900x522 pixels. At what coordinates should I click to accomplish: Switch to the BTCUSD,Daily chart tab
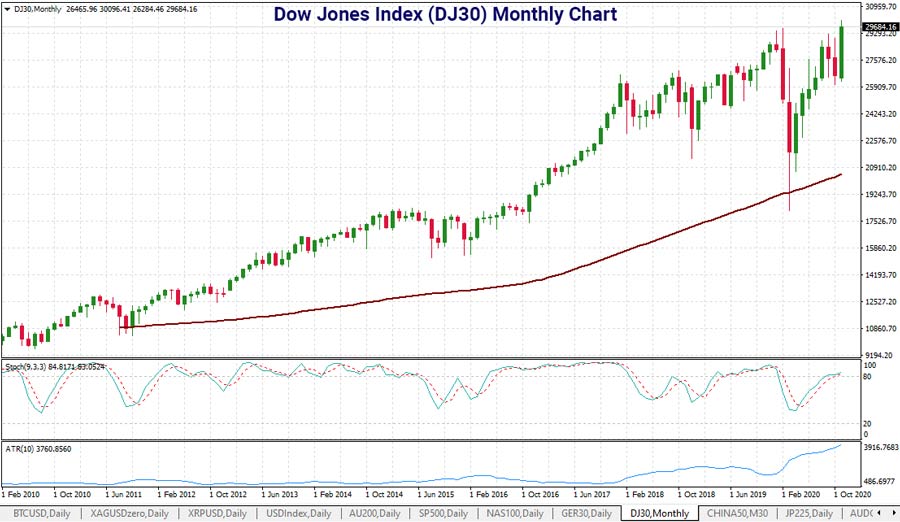click(x=41, y=513)
